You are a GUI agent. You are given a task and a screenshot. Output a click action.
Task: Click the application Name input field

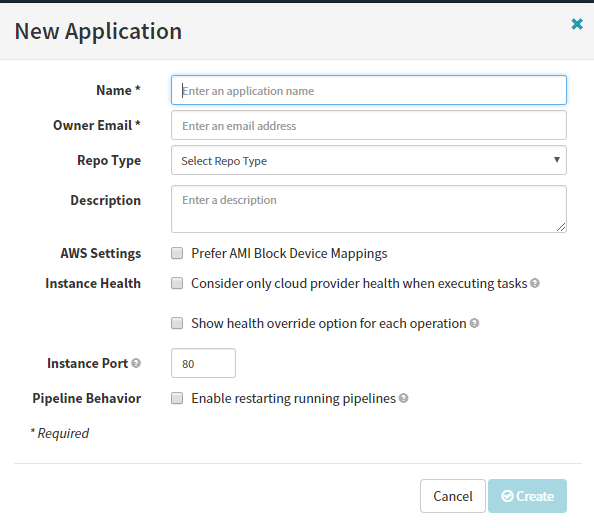[x=369, y=90]
